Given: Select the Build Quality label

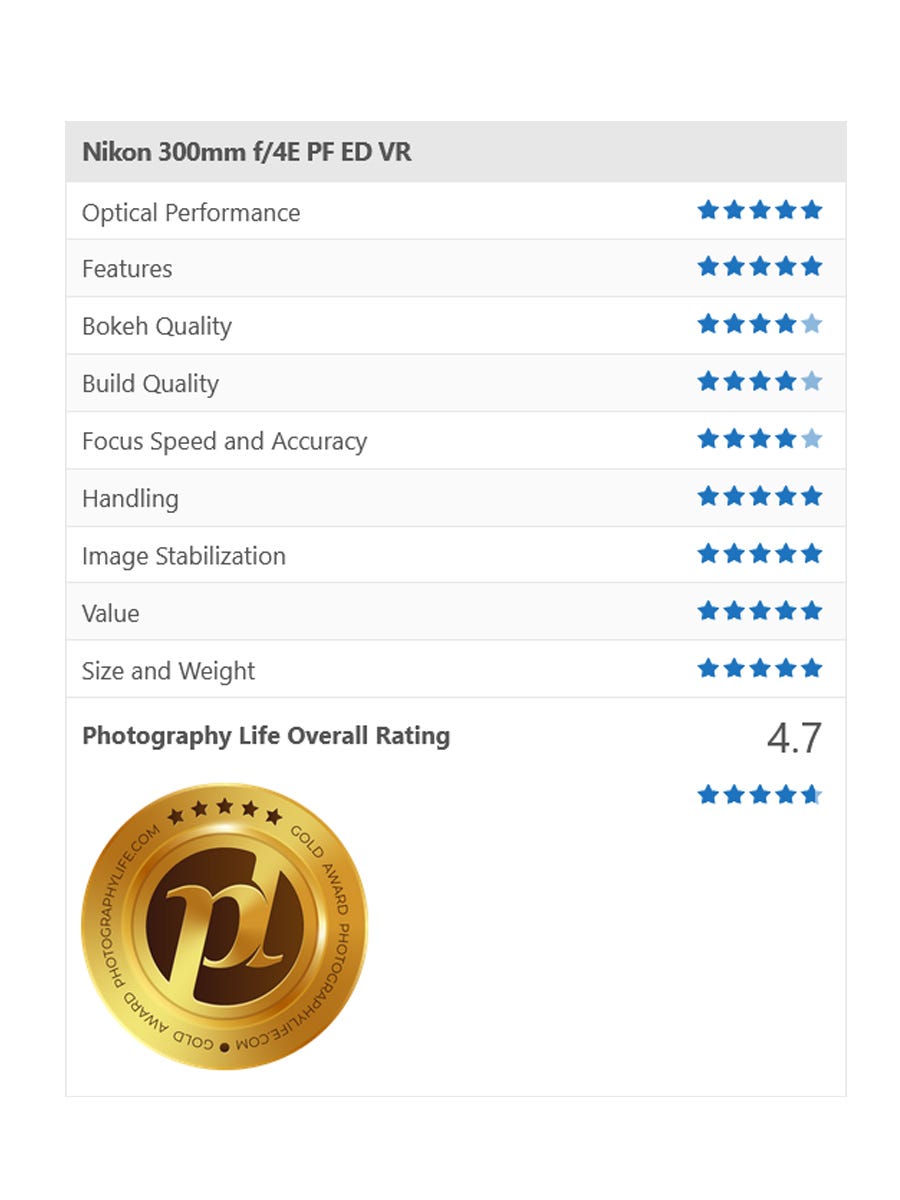Looking at the screenshot, I should coord(150,384).
